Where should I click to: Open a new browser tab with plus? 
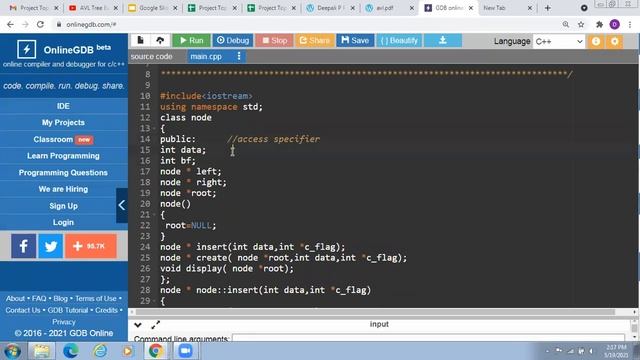click(547, 8)
